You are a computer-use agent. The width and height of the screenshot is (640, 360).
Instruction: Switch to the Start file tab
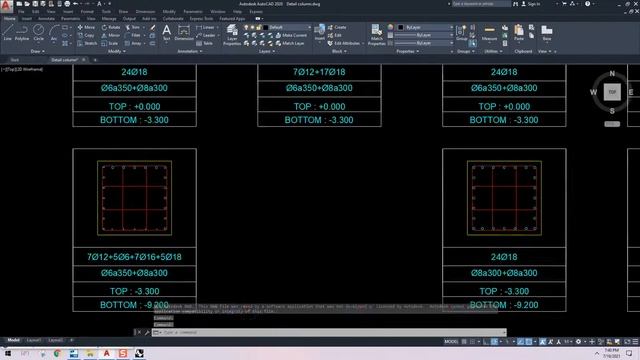pyautogui.click(x=15, y=60)
